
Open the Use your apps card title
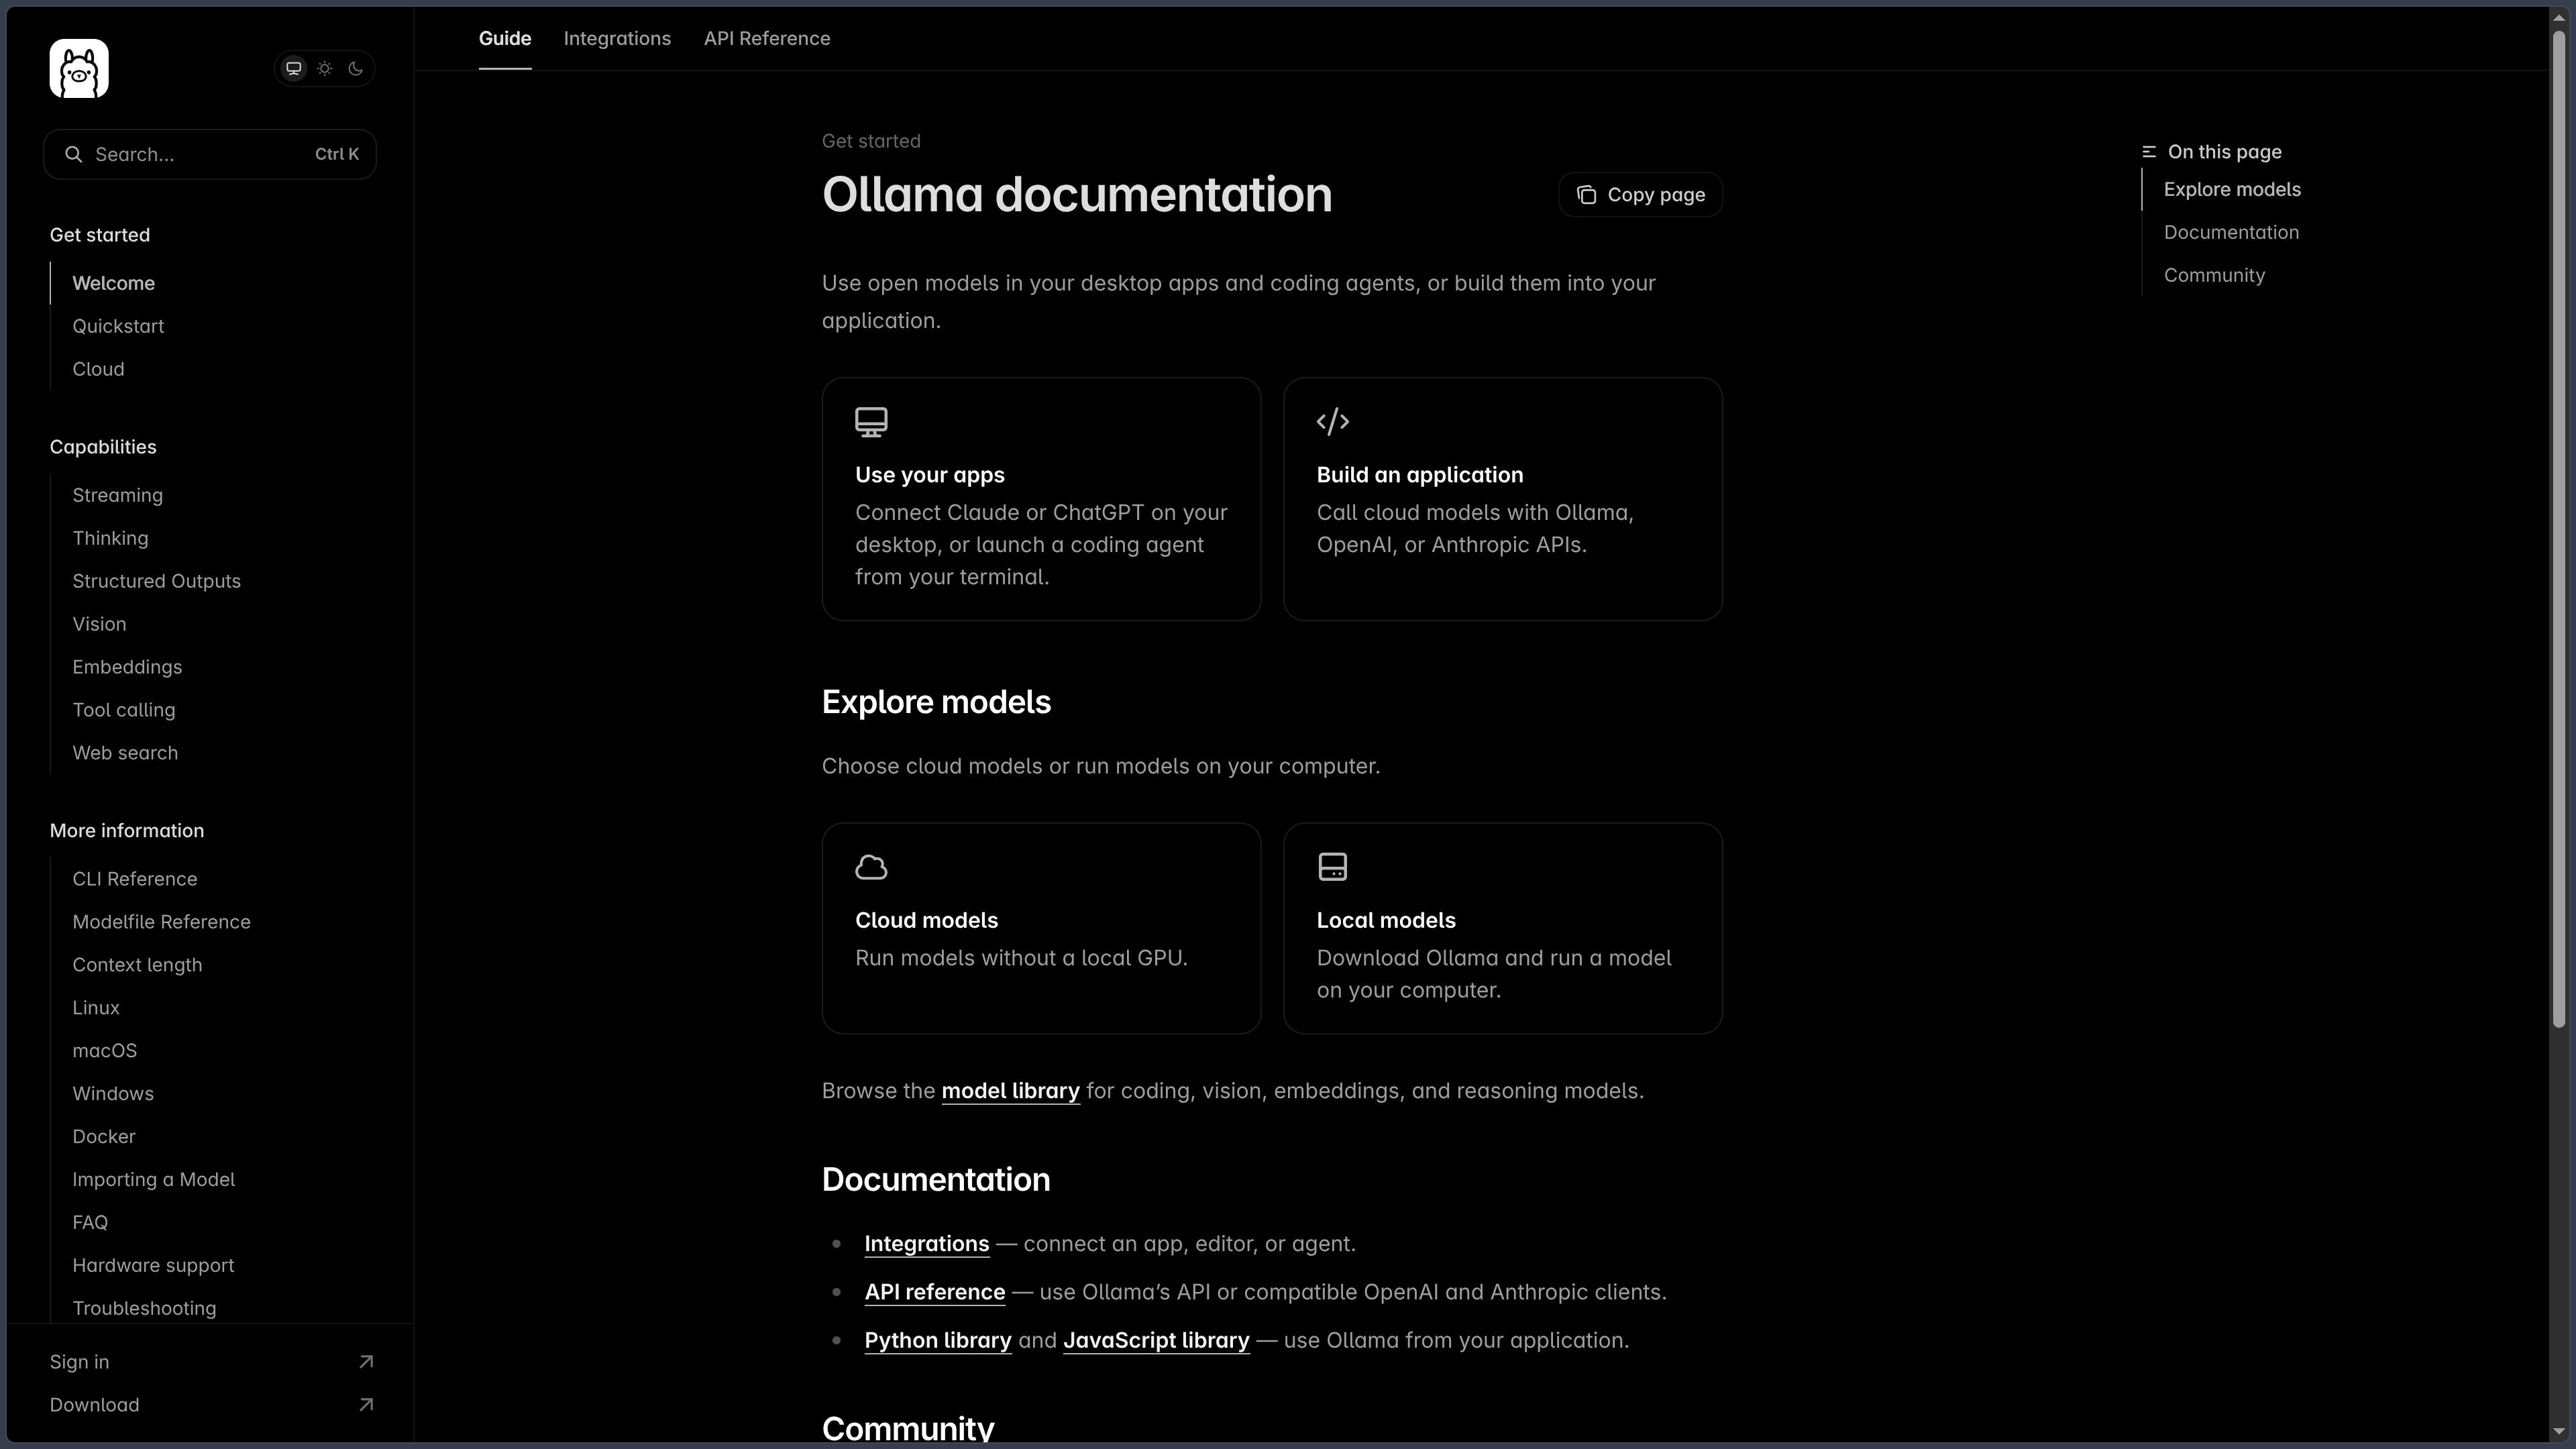pyautogui.click(x=930, y=475)
